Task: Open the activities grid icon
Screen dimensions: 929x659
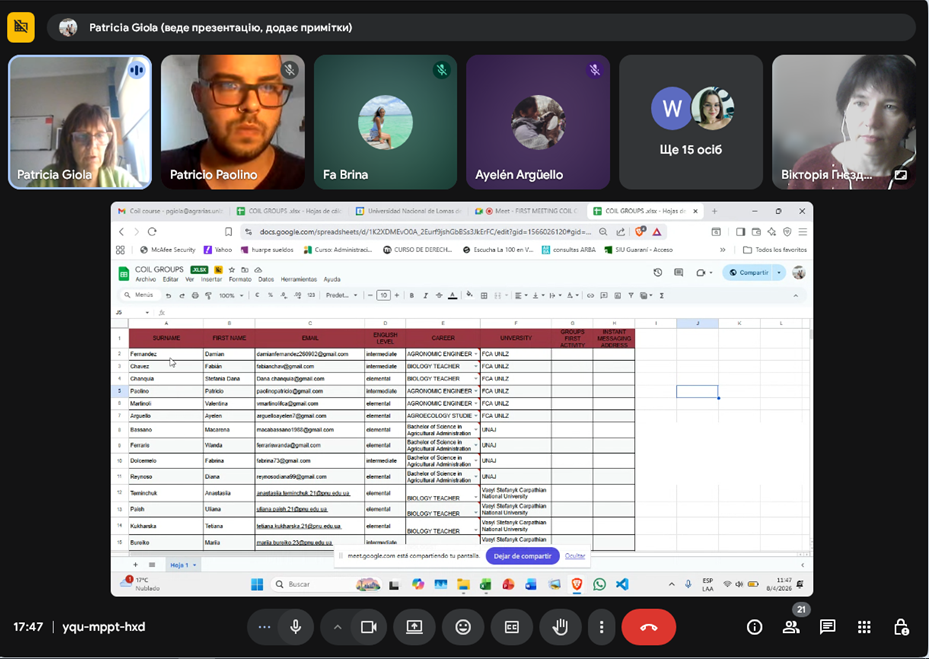Action: click(864, 627)
